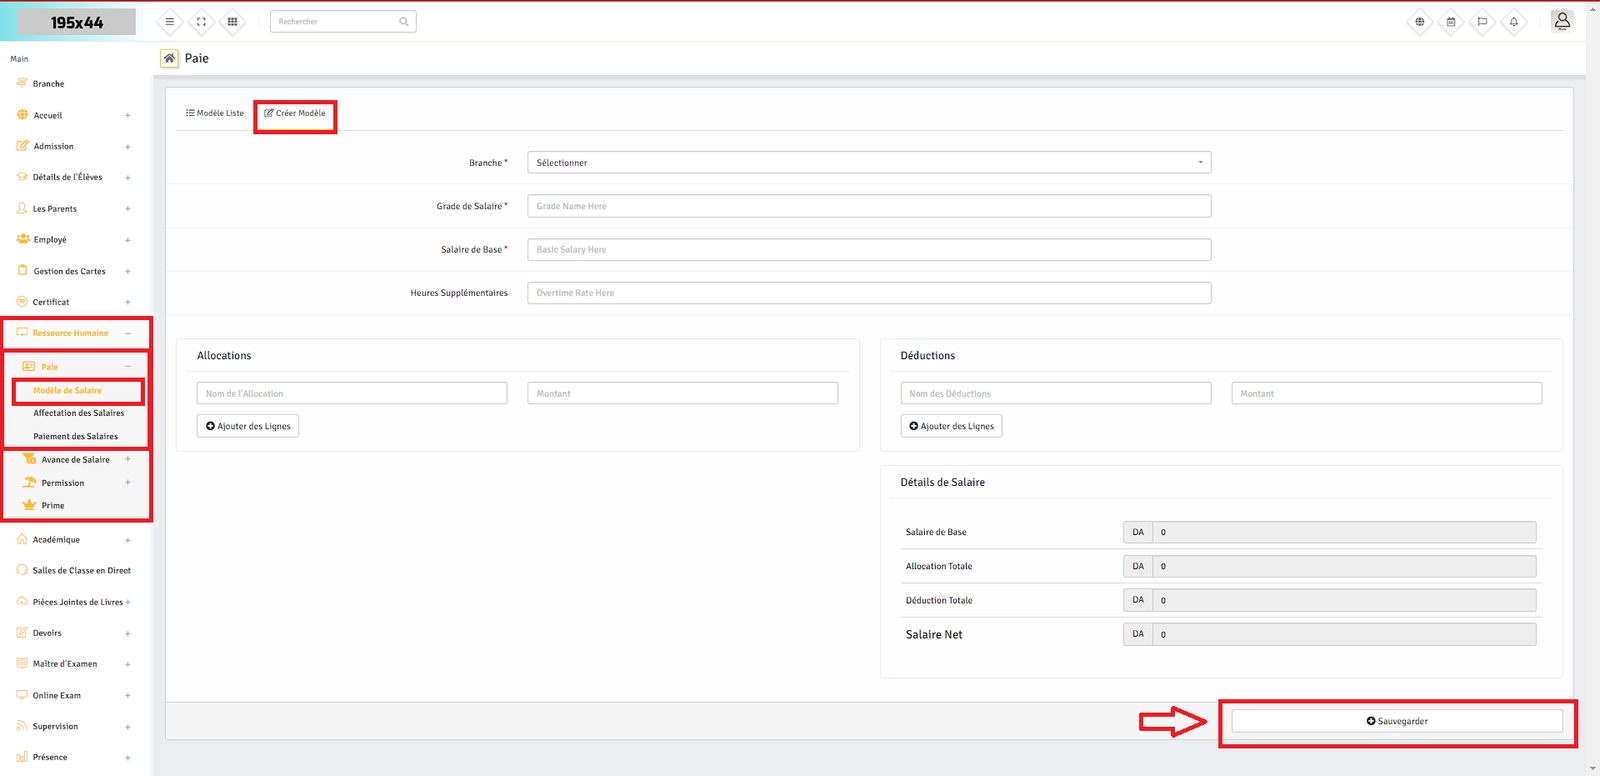Viewport: 1600px width, 776px height.
Task: Open the user profile avatar
Action: (1561, 21)
